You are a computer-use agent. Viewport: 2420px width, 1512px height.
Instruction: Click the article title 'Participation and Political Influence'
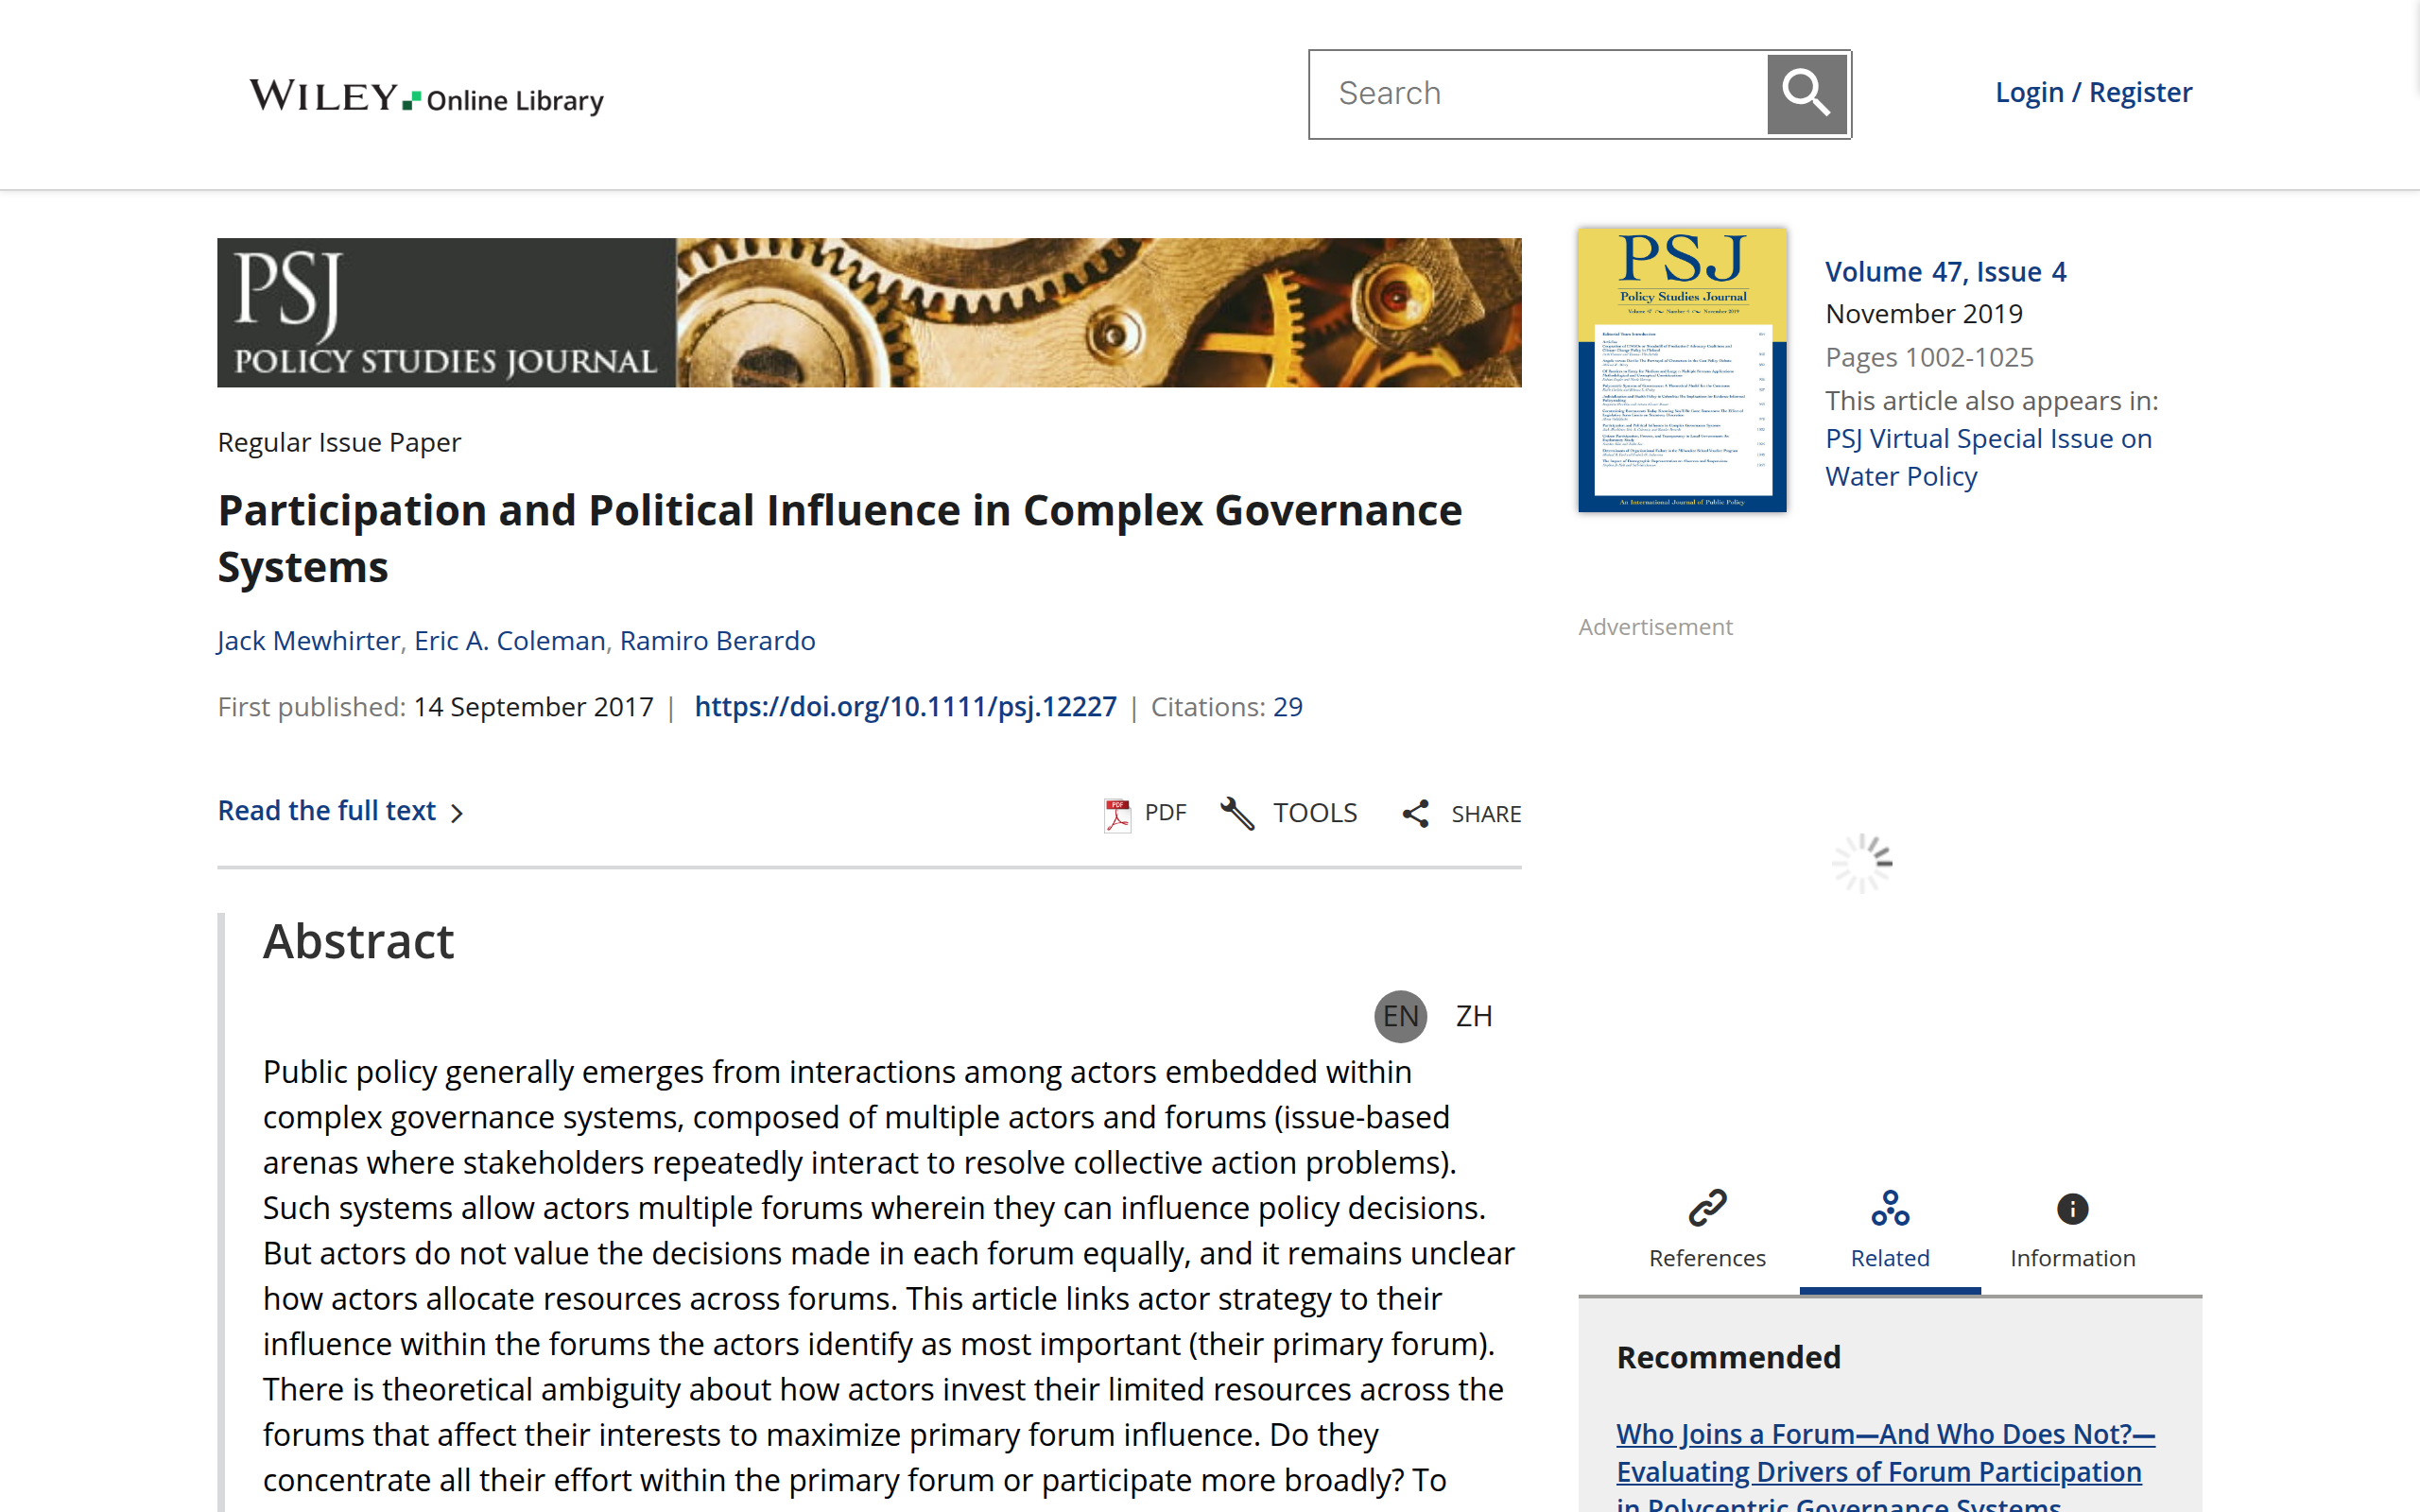840,539
